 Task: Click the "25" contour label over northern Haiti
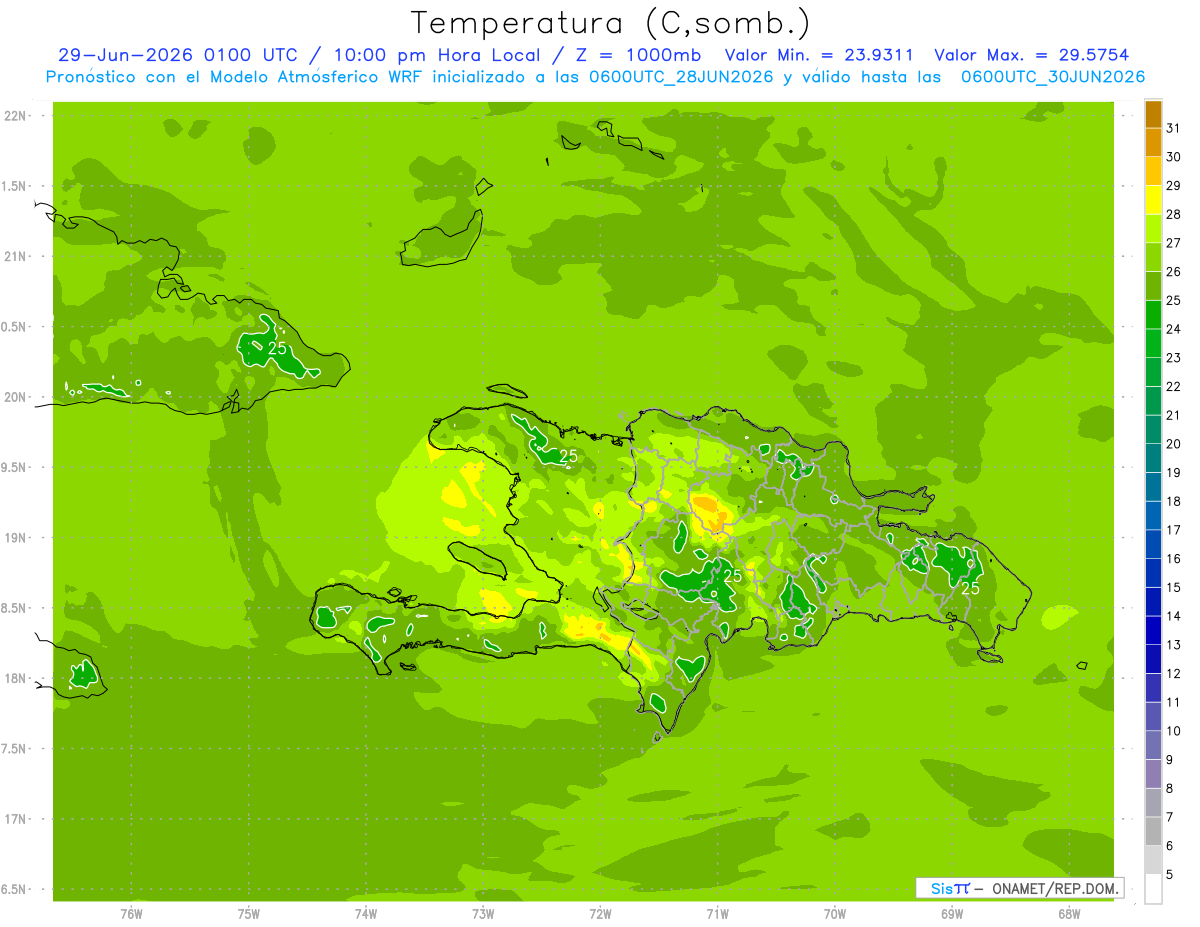[x=569, y=456]
